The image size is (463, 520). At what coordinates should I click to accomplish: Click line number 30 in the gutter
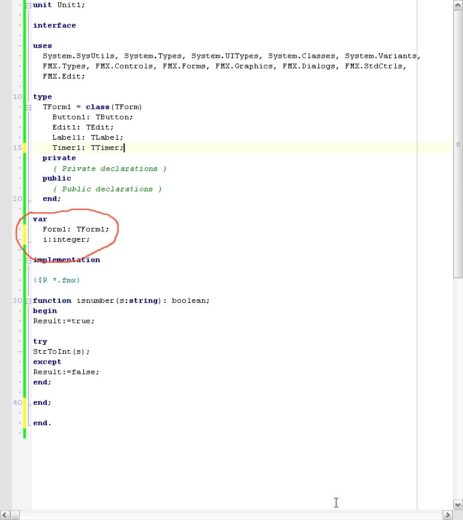click(x=17, y=301)
